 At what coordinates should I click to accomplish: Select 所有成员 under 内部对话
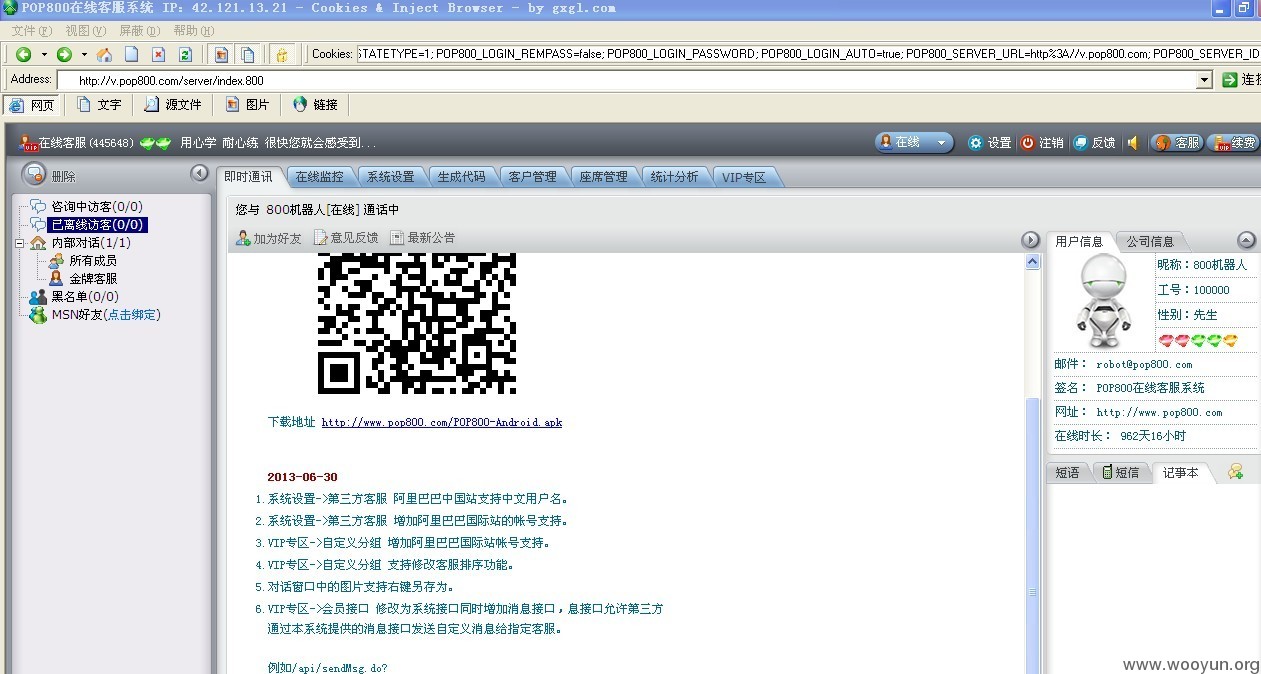[x=93, y=261]
